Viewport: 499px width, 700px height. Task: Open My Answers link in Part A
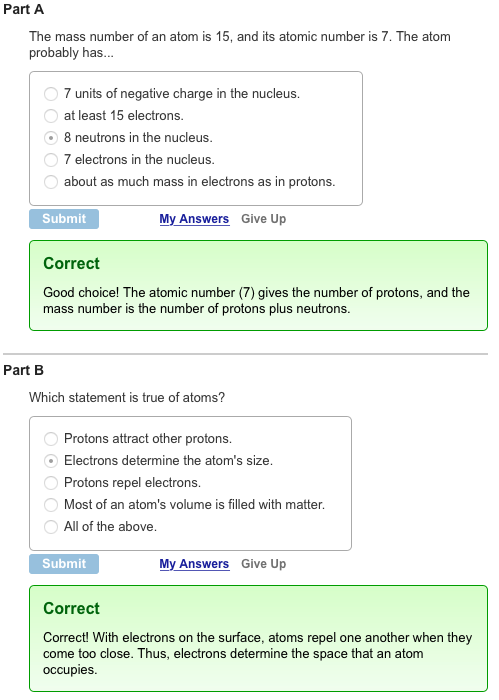coord(194,219)
